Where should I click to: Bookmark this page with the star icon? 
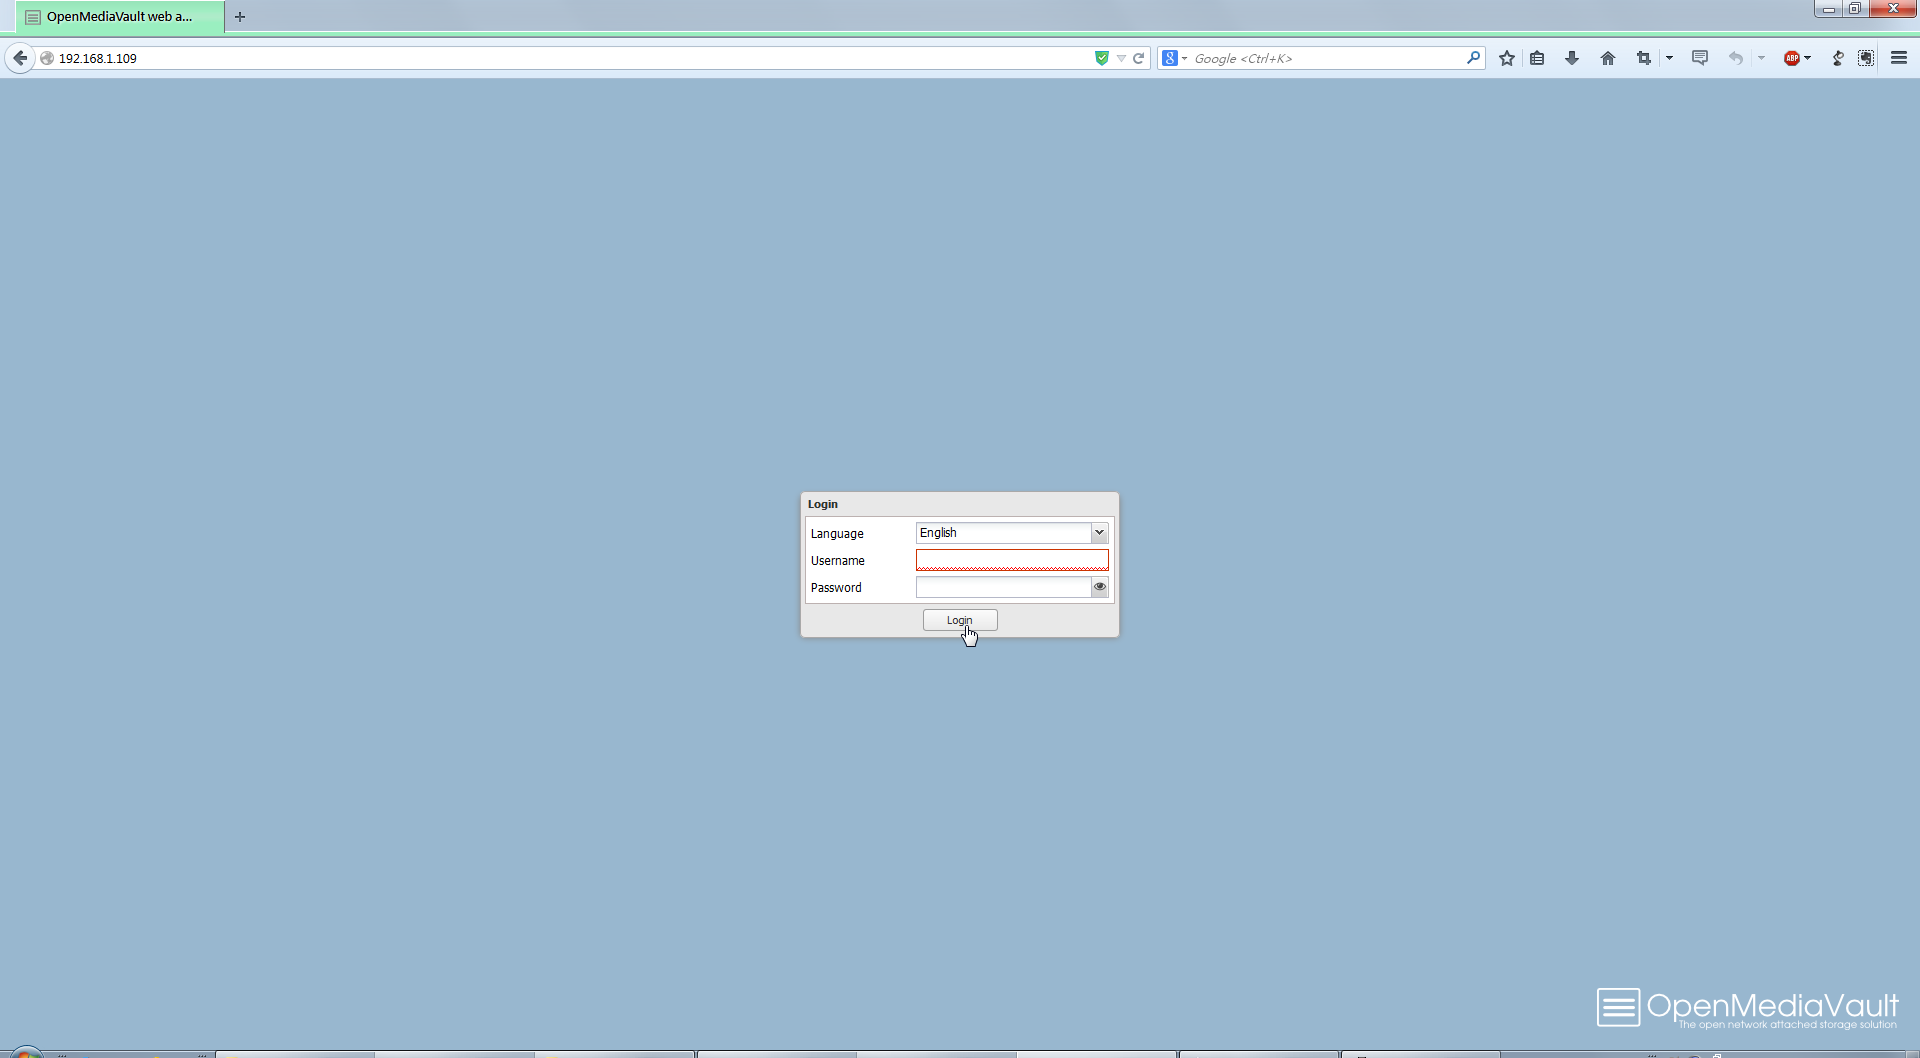(1506, 58)
